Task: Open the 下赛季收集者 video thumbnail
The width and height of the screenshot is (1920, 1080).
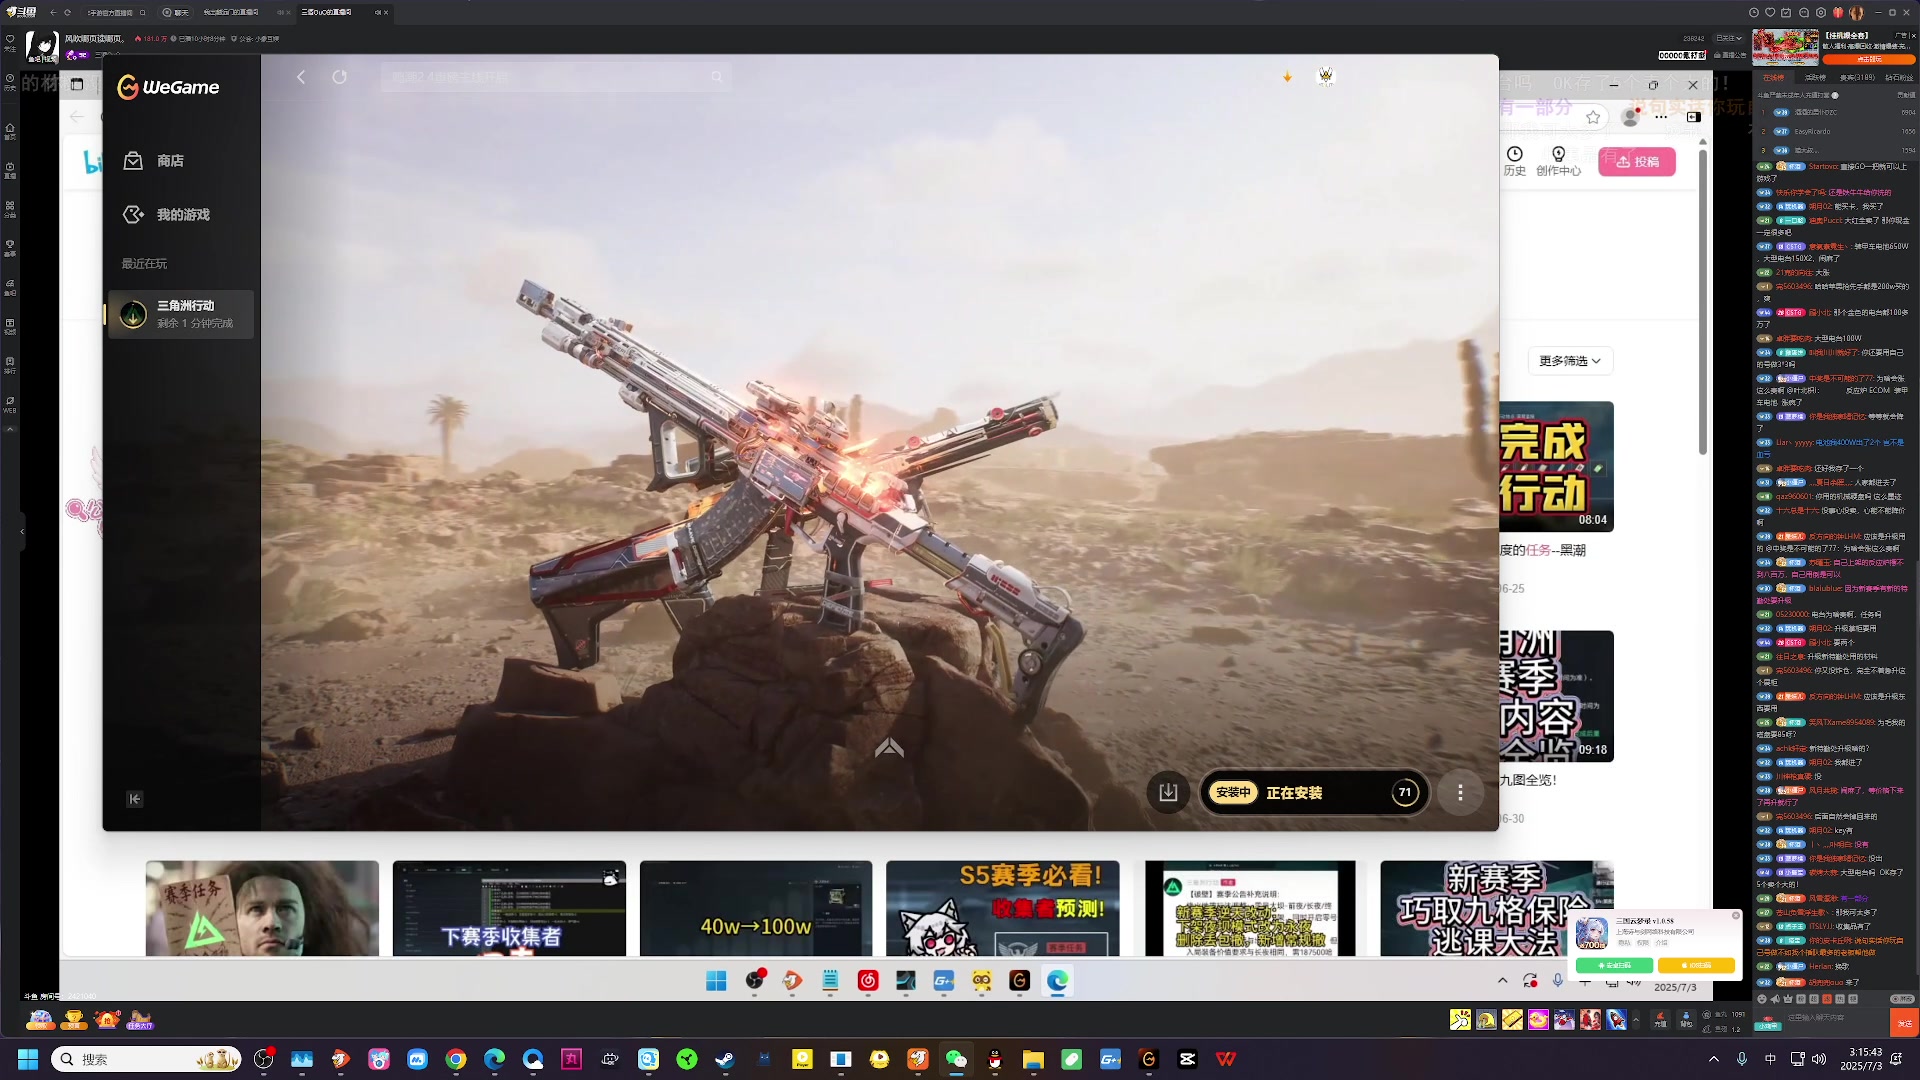Action: click(x=509, y=908)
